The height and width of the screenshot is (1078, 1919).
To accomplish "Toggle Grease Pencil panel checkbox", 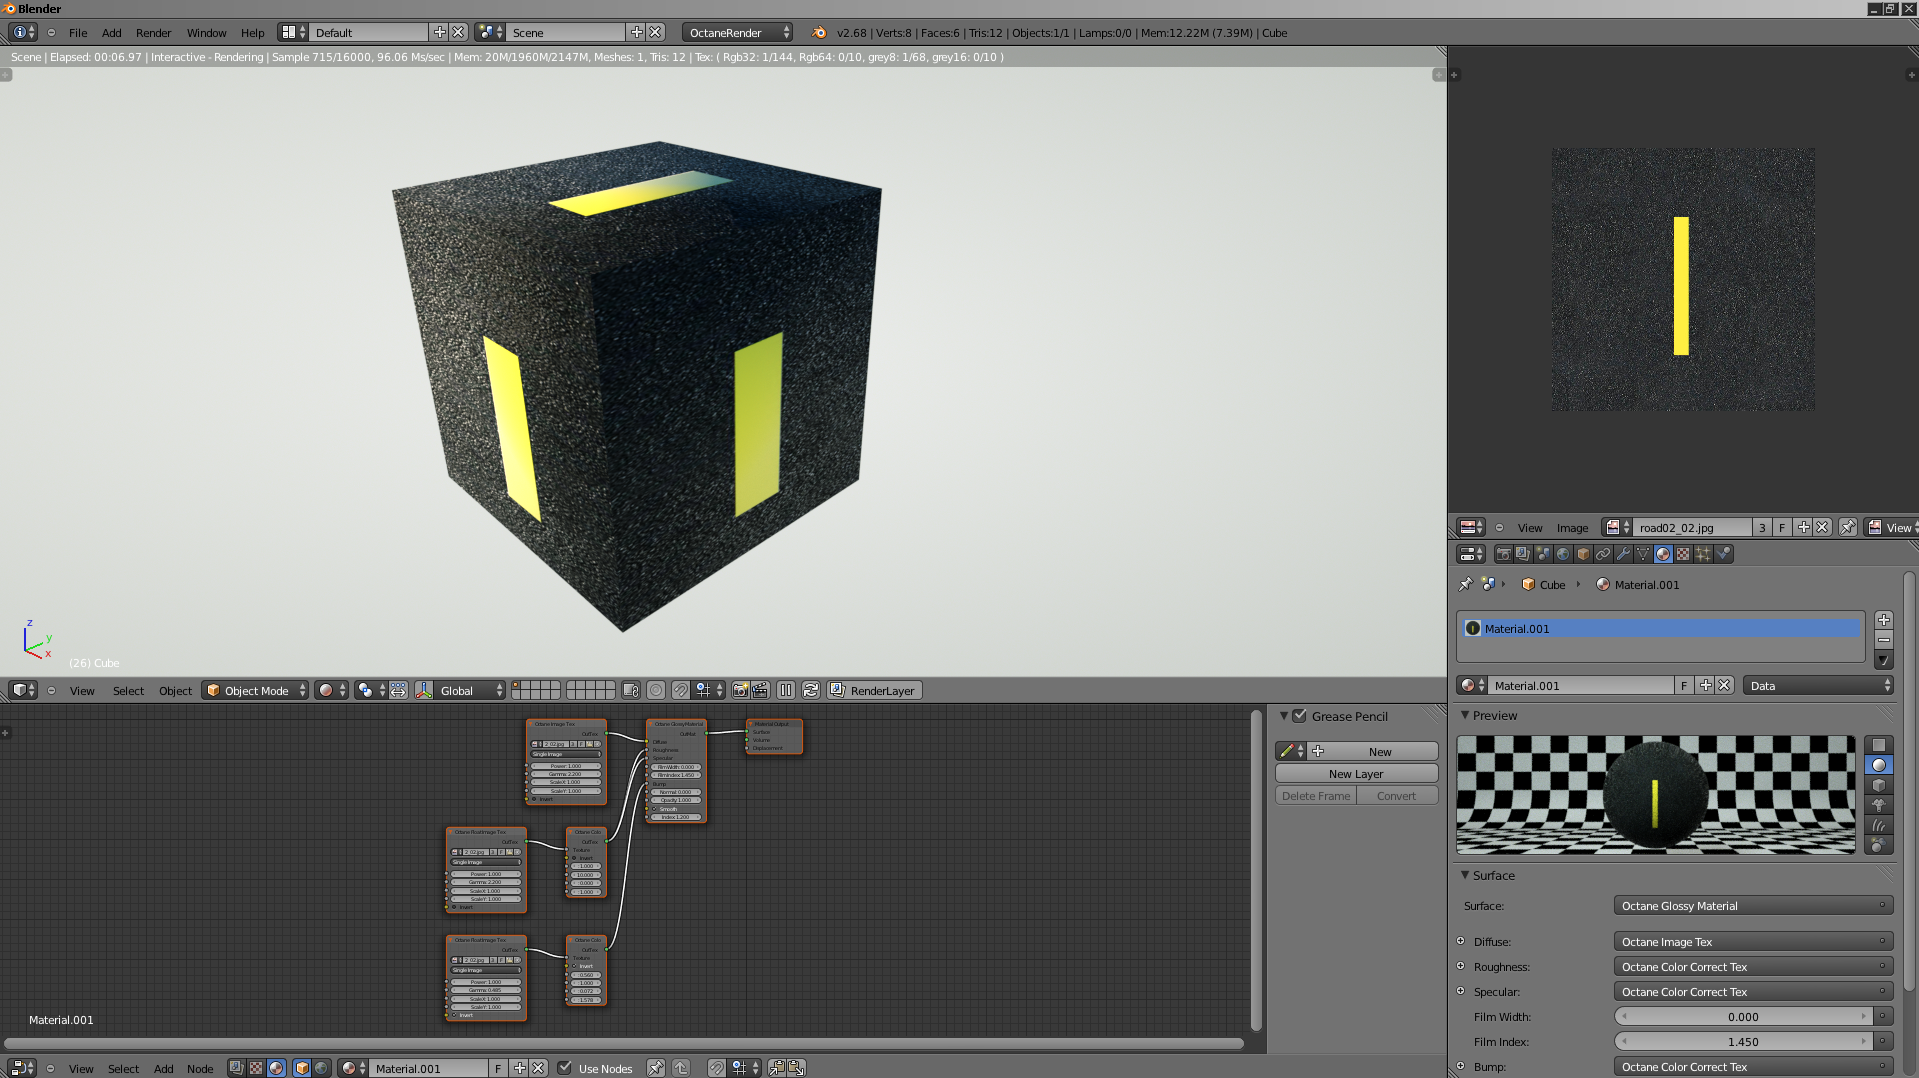I will (1300, 716).
